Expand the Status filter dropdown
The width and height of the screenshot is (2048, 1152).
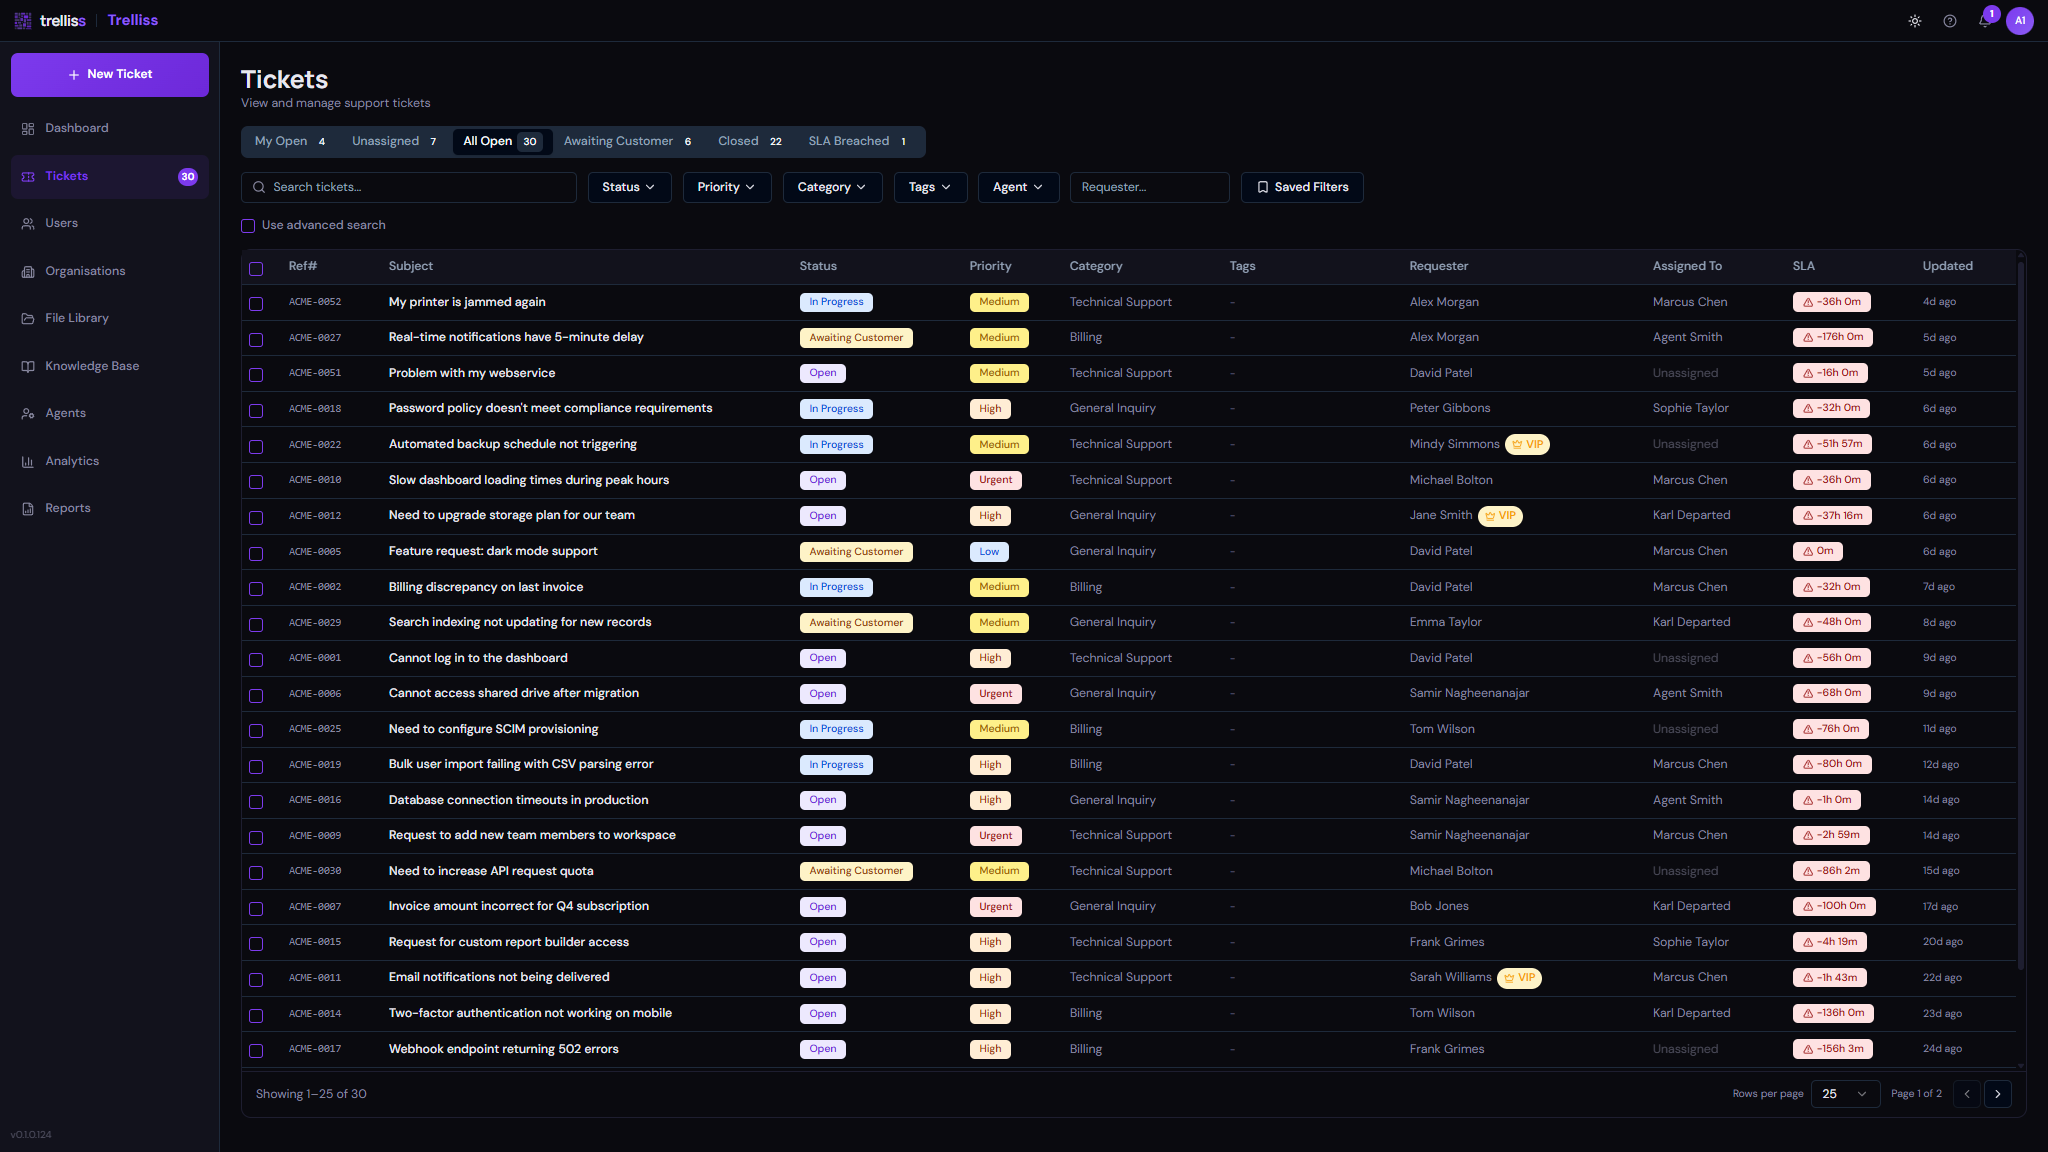coord(628,187)
